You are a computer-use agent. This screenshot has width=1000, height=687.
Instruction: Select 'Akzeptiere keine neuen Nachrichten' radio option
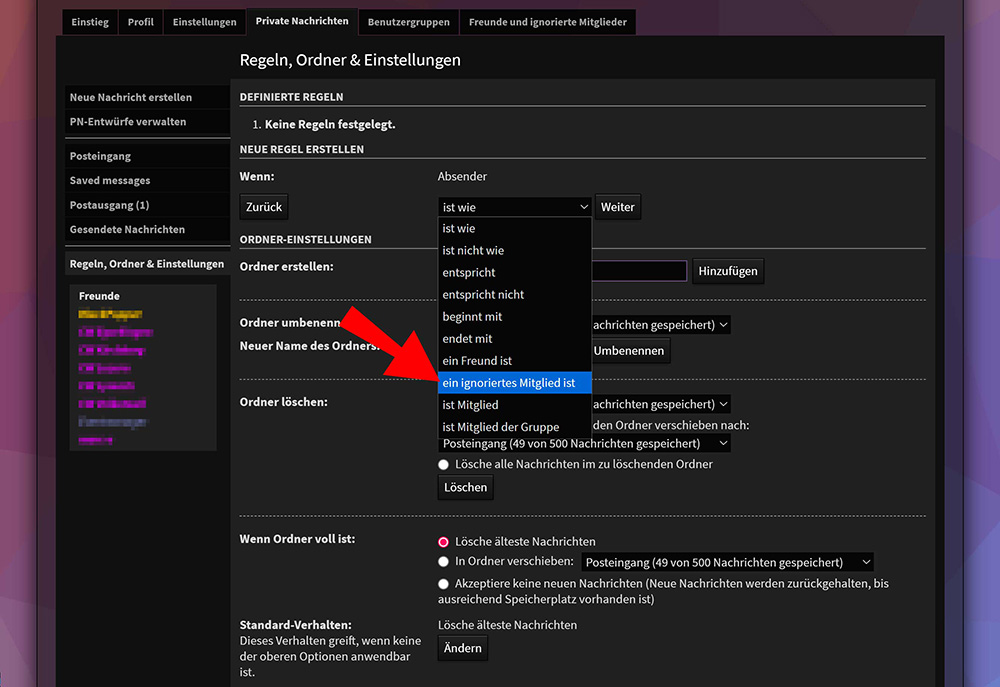pos(444,583)
